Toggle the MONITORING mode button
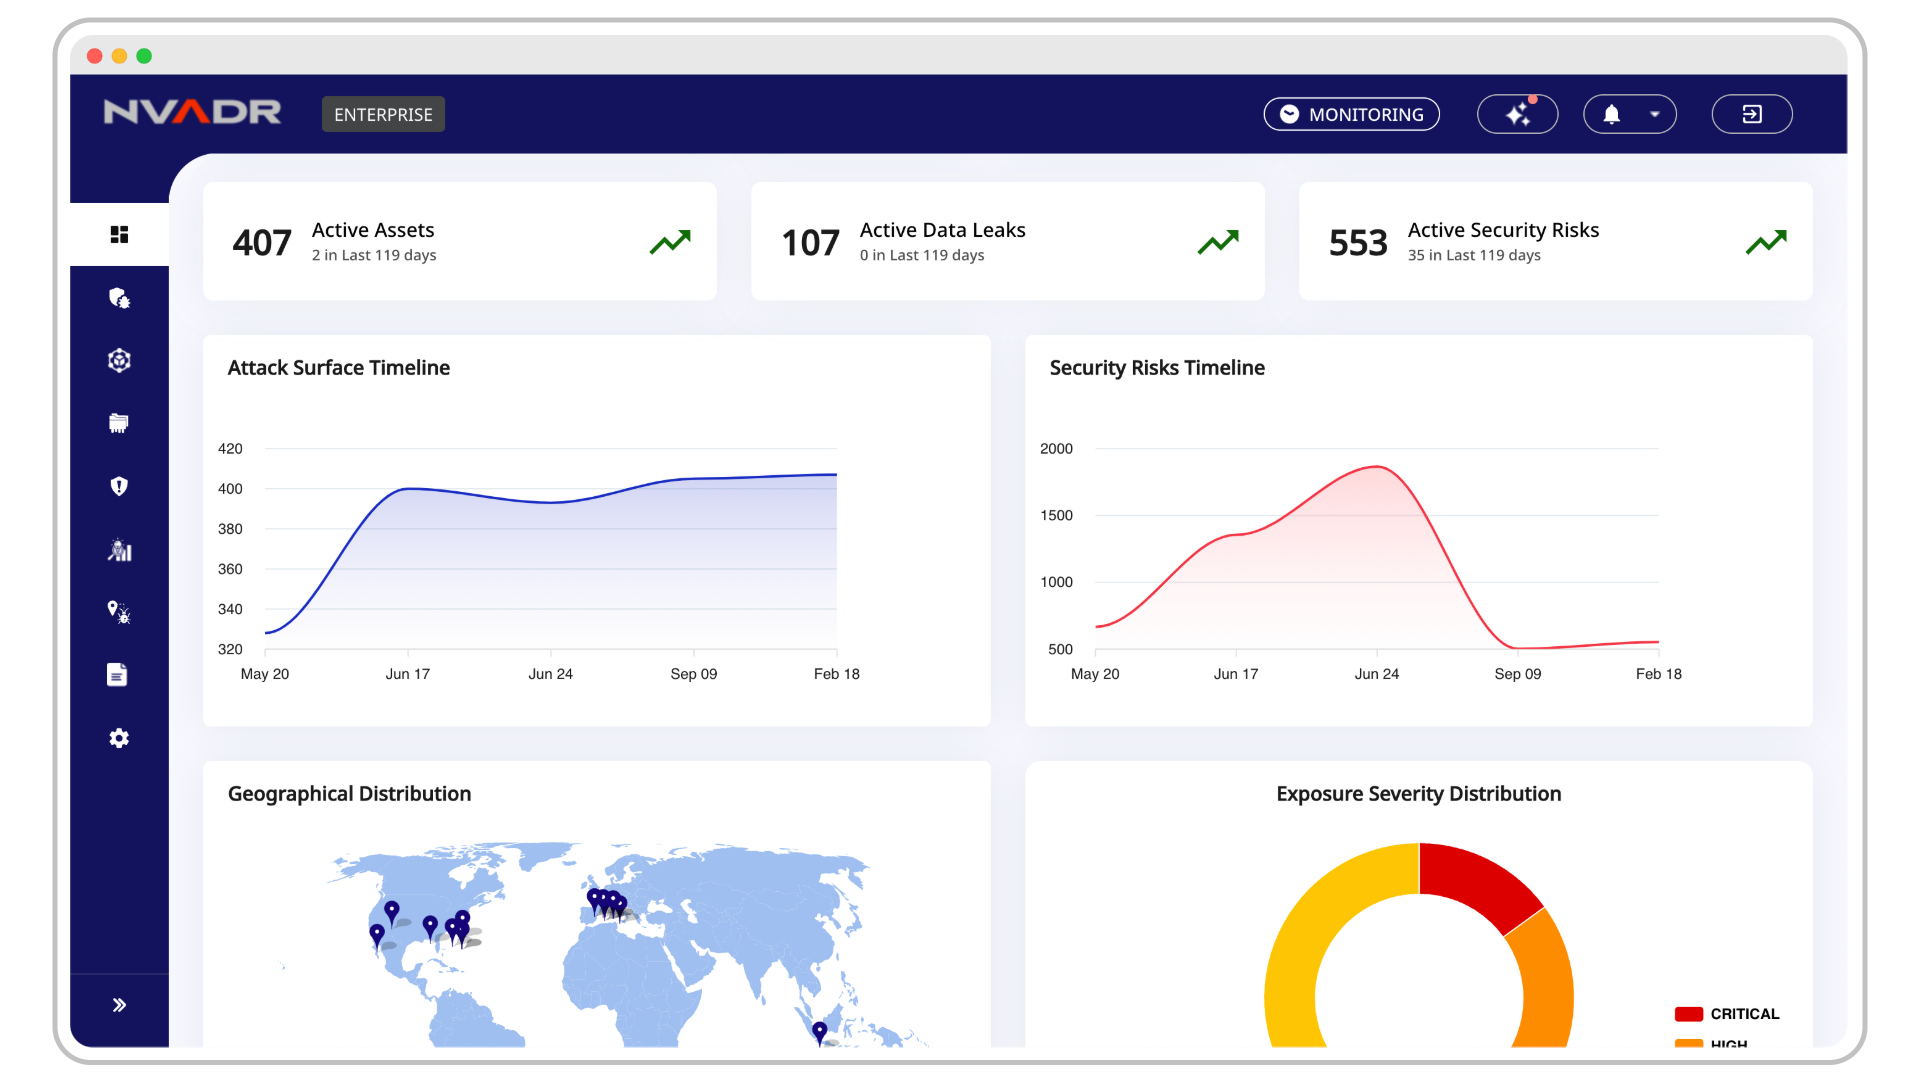This screenshot has height=1080, width=1920. 1351,114
